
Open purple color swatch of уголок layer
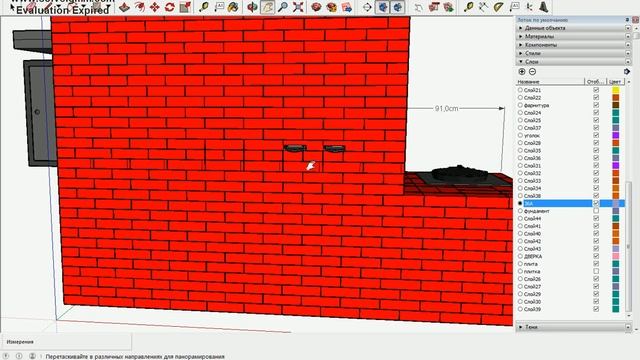click(616, 135)
